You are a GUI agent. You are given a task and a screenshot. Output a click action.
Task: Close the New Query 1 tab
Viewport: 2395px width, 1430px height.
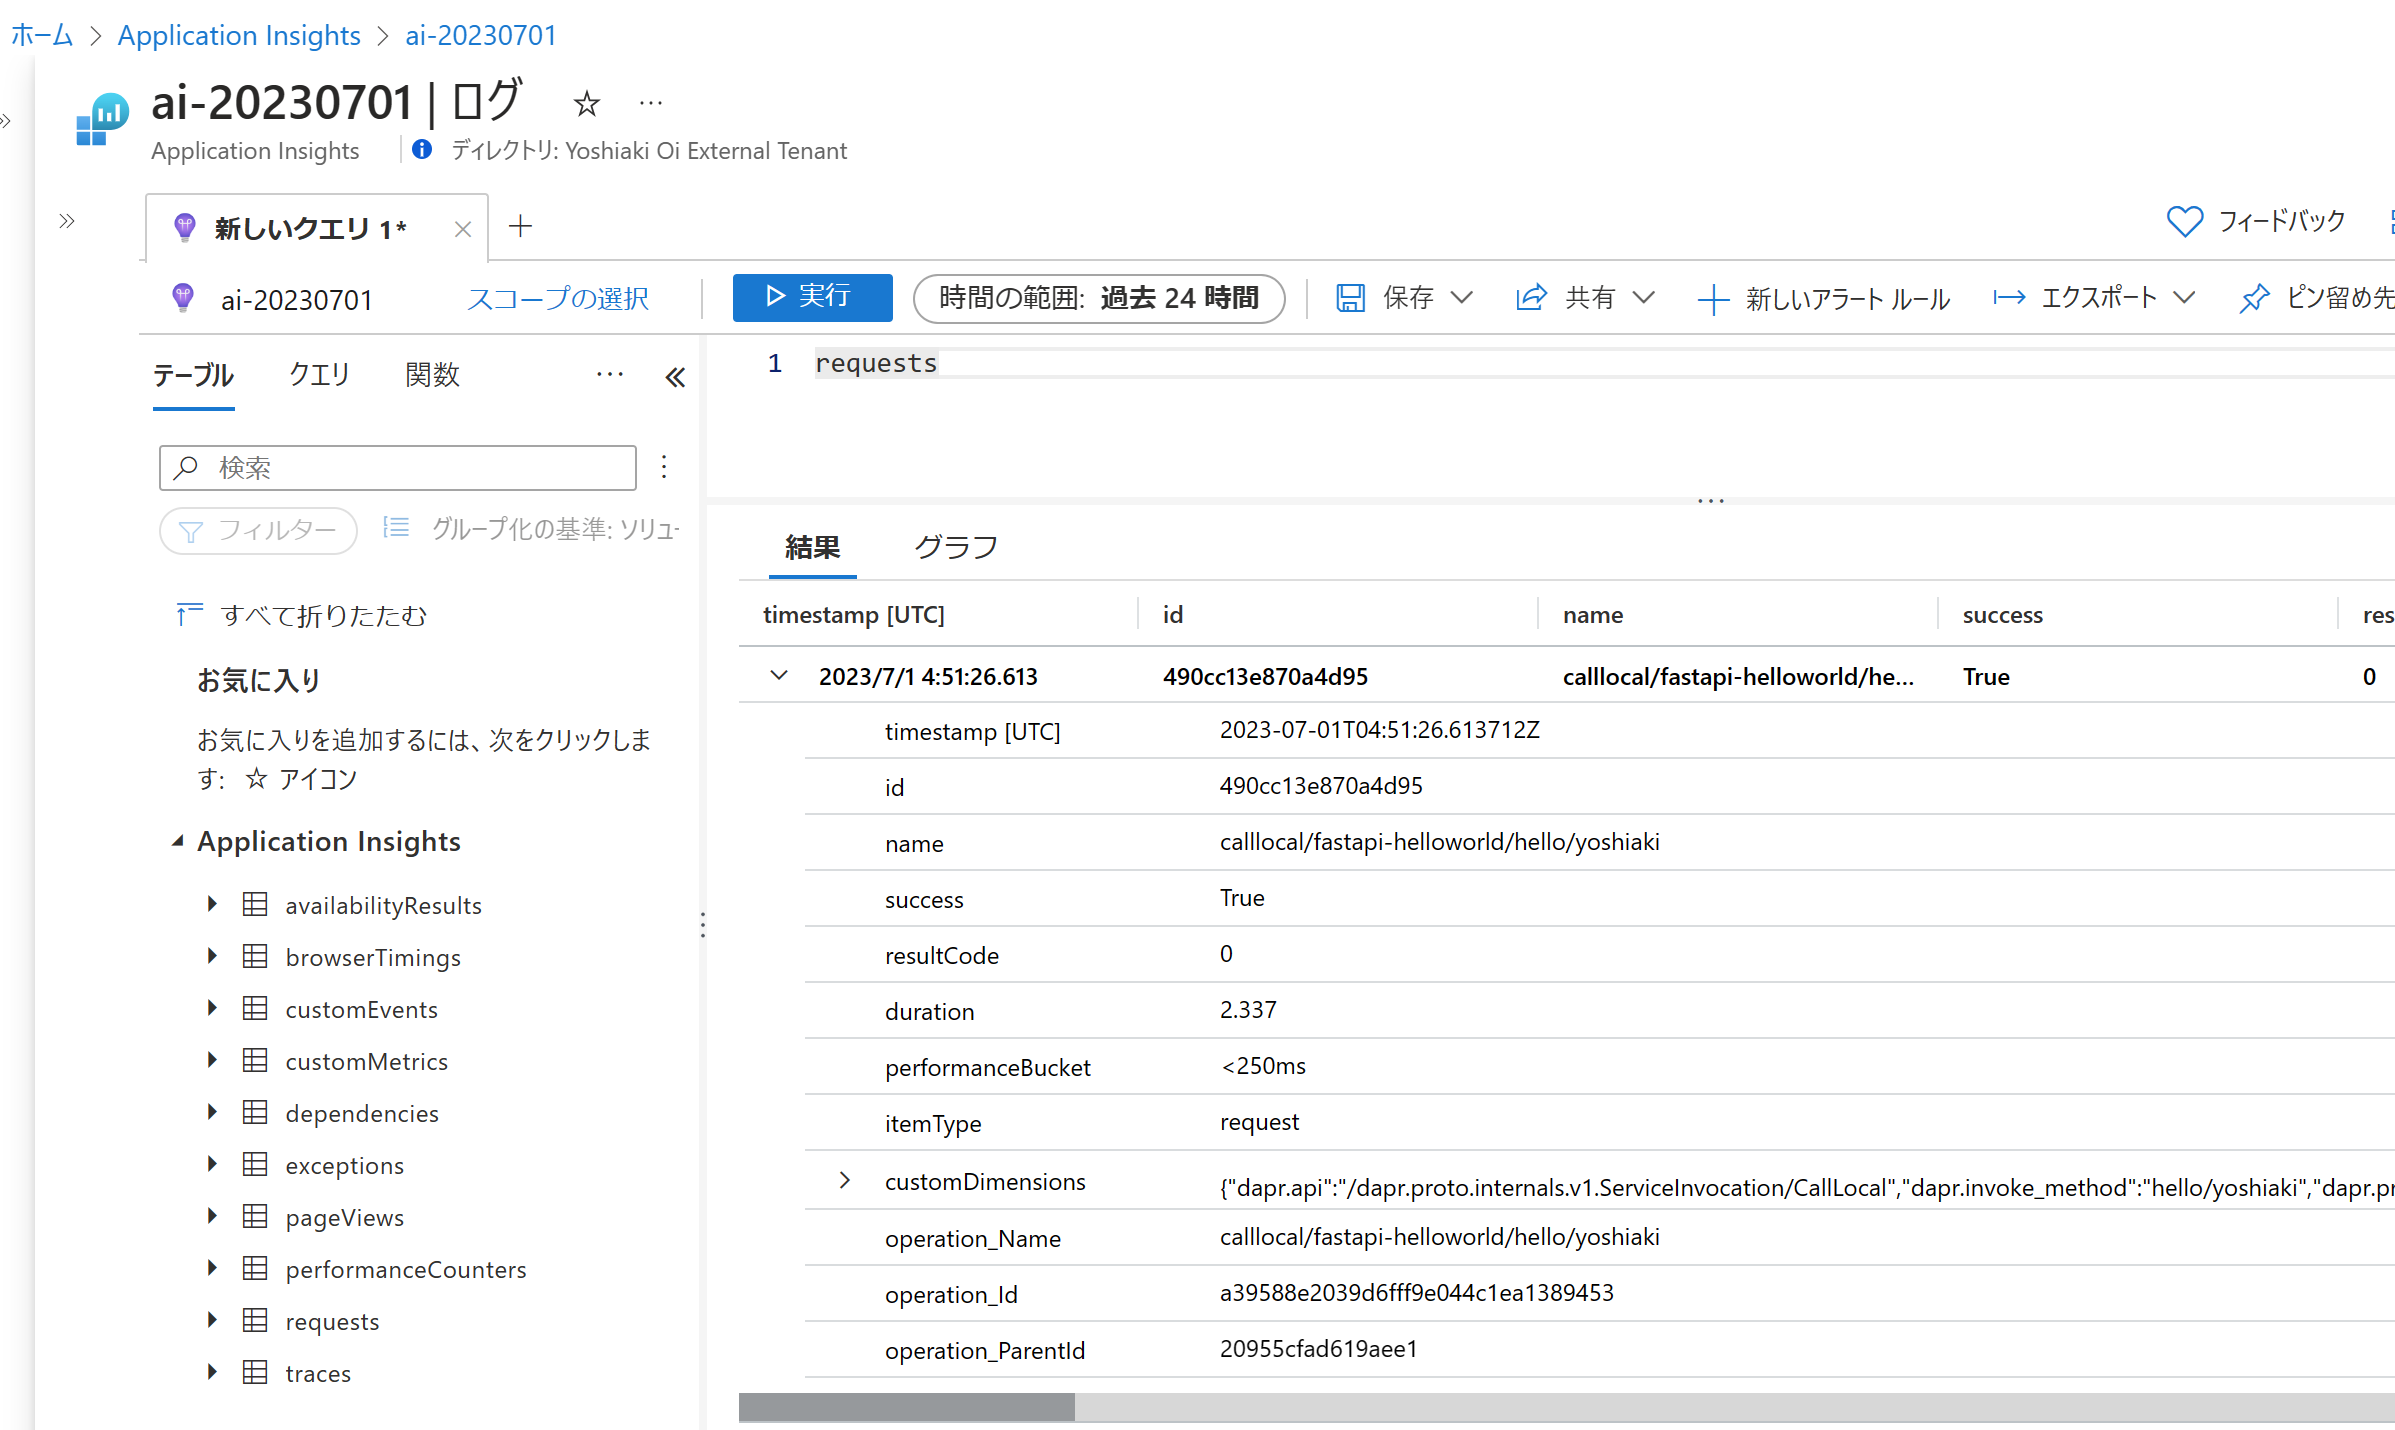462,229
